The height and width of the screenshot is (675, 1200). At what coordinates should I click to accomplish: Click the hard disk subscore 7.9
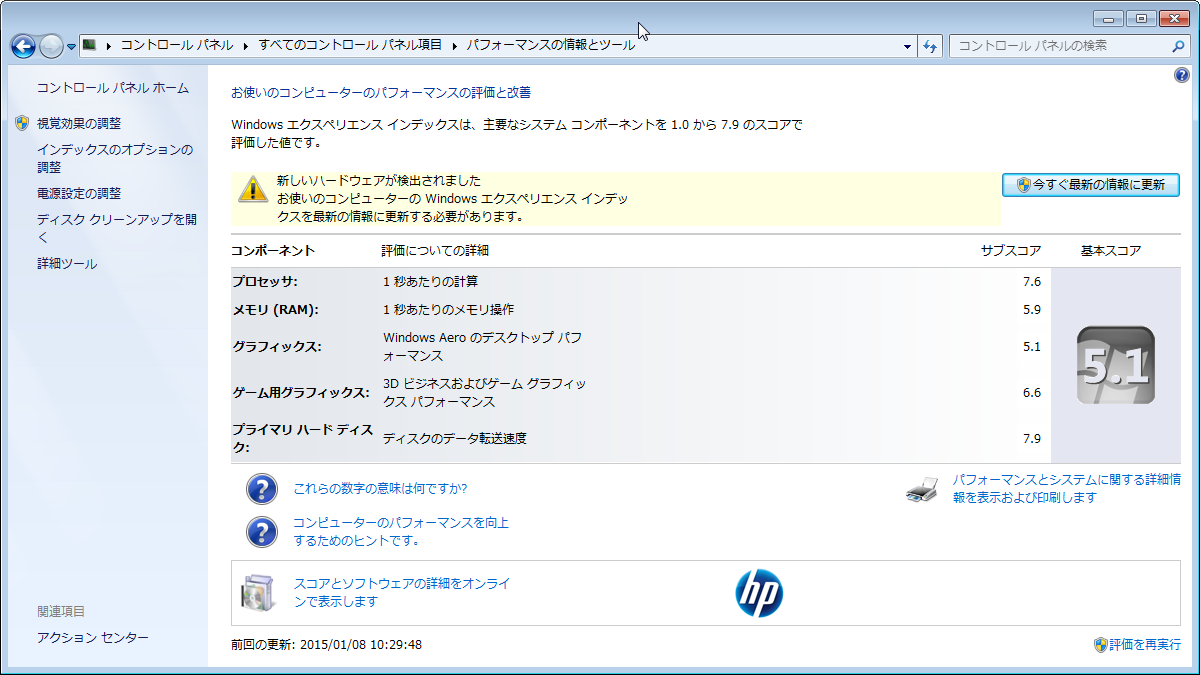(1032, 438)
